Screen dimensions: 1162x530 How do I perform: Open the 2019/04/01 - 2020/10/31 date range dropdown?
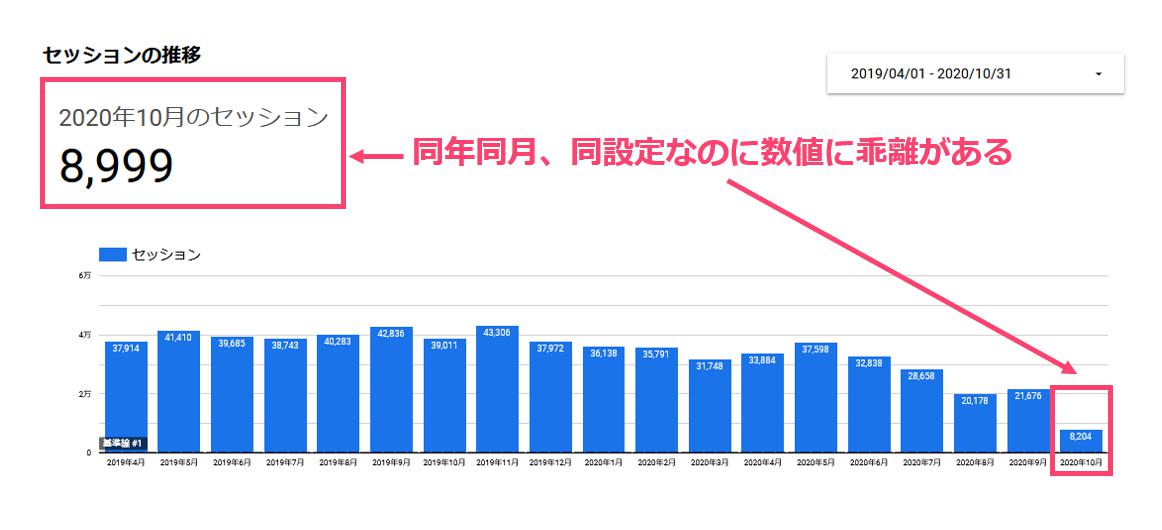point(975,73)
